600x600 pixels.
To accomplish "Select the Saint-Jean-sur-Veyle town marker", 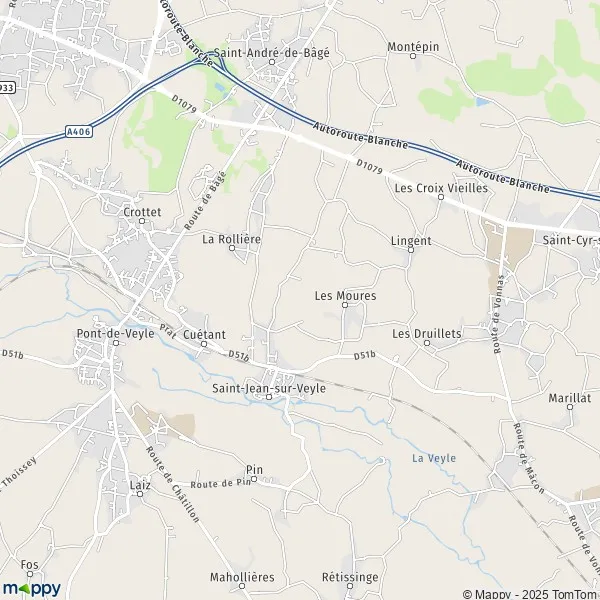I will point(269,397).
